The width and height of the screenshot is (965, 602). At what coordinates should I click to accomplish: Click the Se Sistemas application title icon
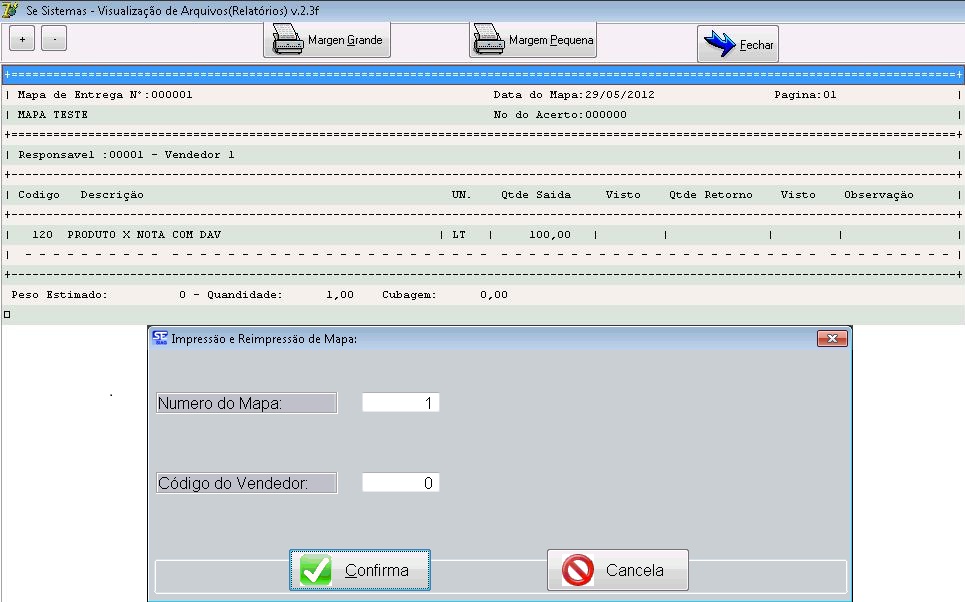(11, 9)
